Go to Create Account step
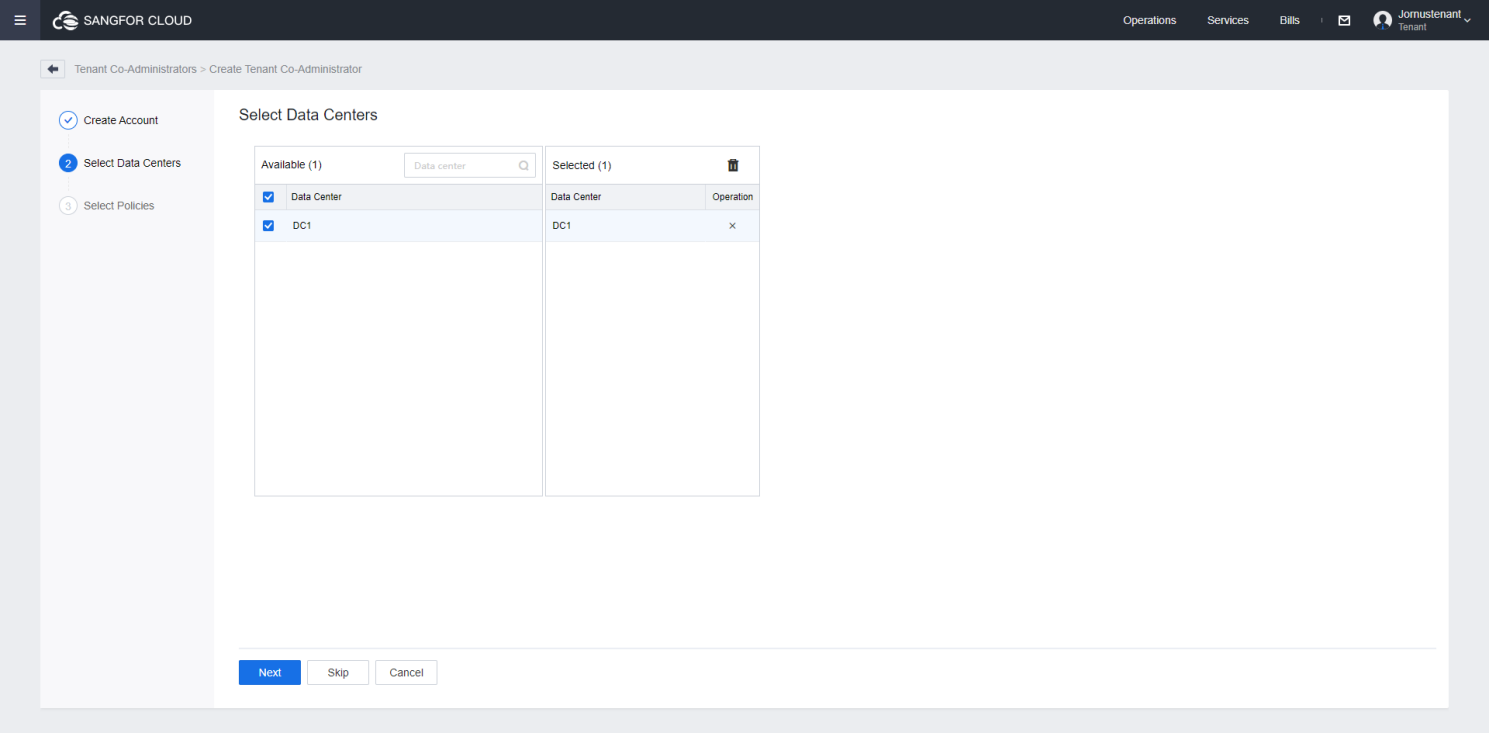The height and width of the screenshot is (733, 1489). (121, 120)
